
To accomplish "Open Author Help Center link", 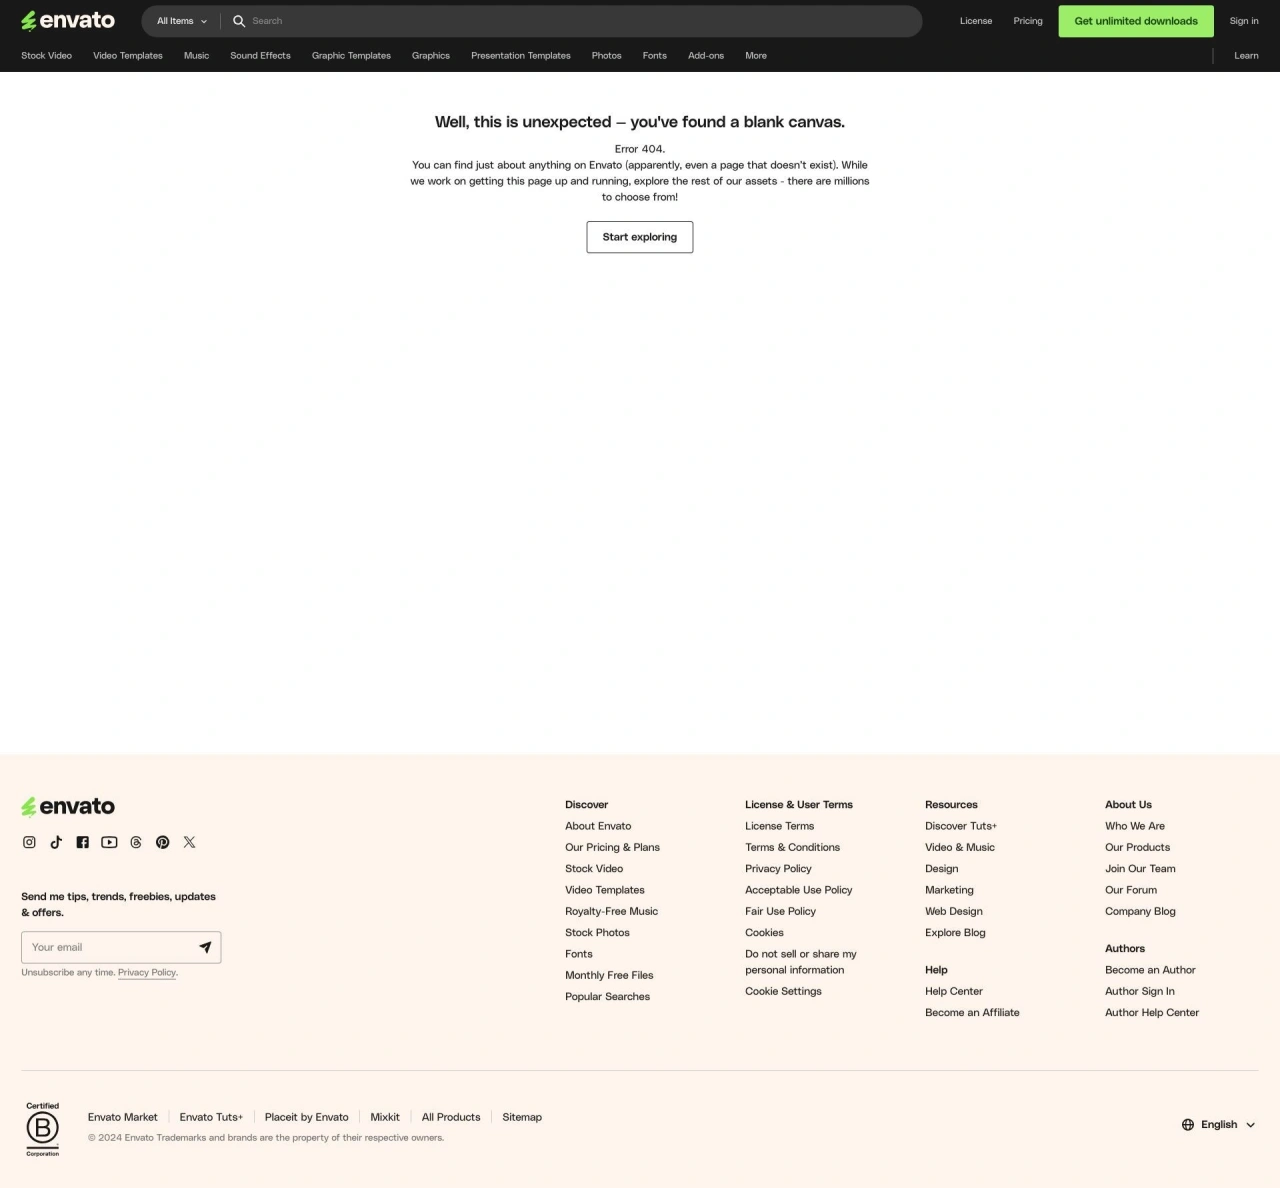I will click(1152, 1012).
